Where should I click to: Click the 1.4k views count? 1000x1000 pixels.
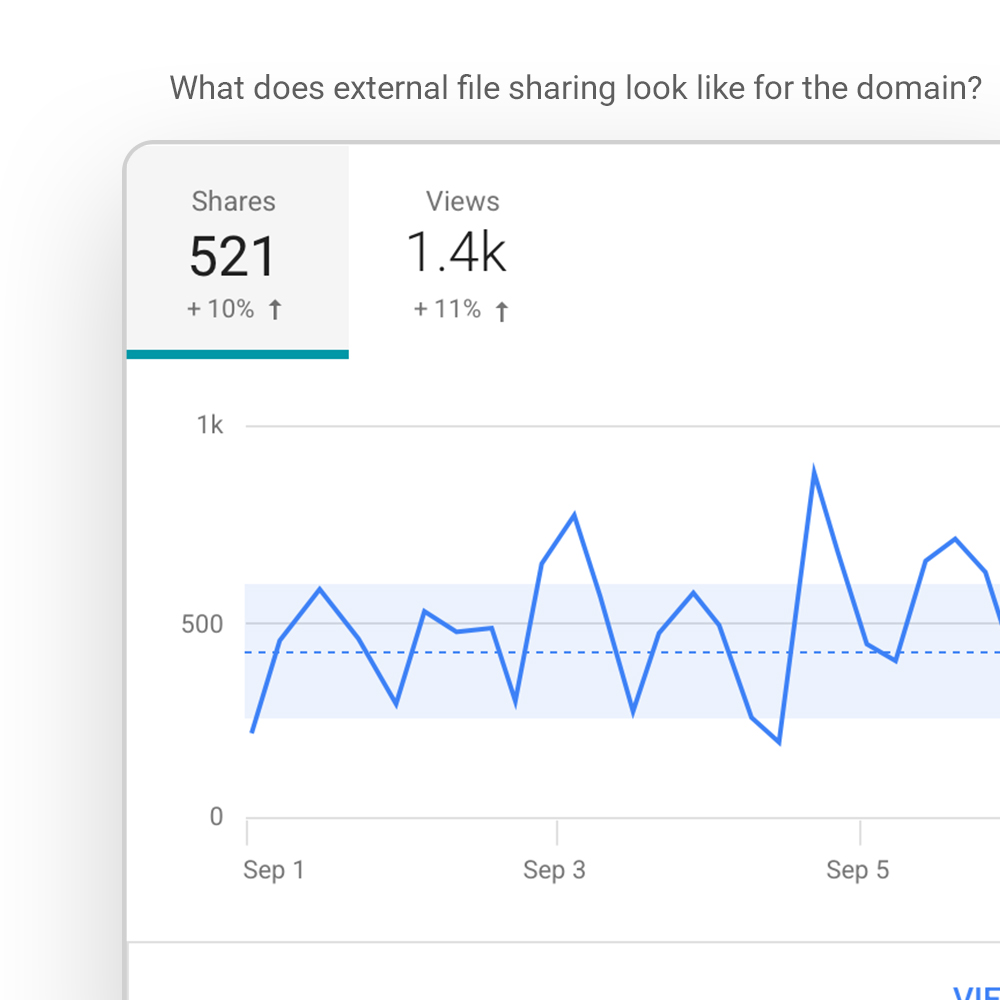click(457, 253)
